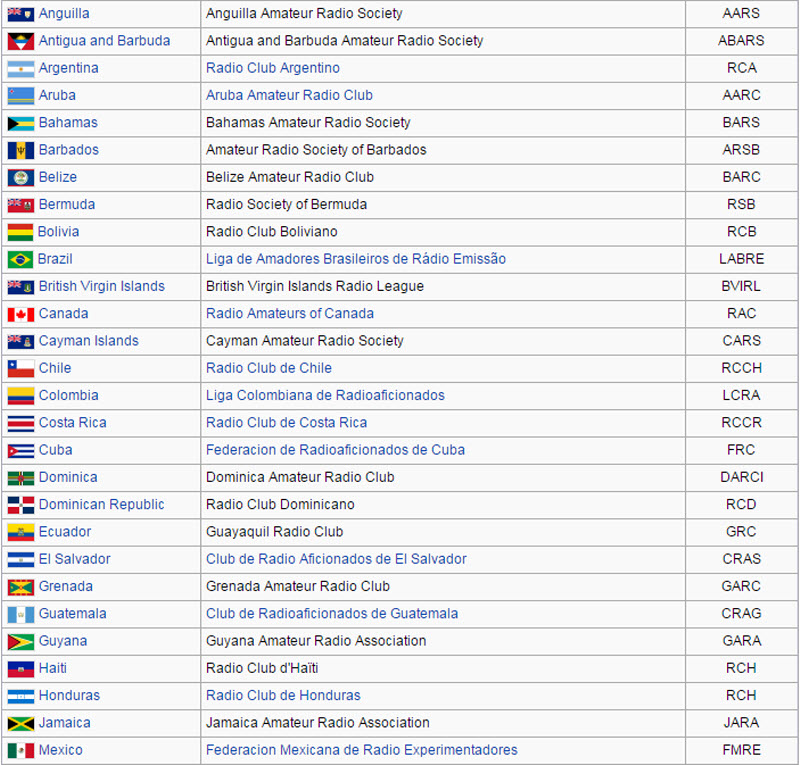800x765 pixels.
Task: Follow the Ecuador country link
Action: (65, 532)
